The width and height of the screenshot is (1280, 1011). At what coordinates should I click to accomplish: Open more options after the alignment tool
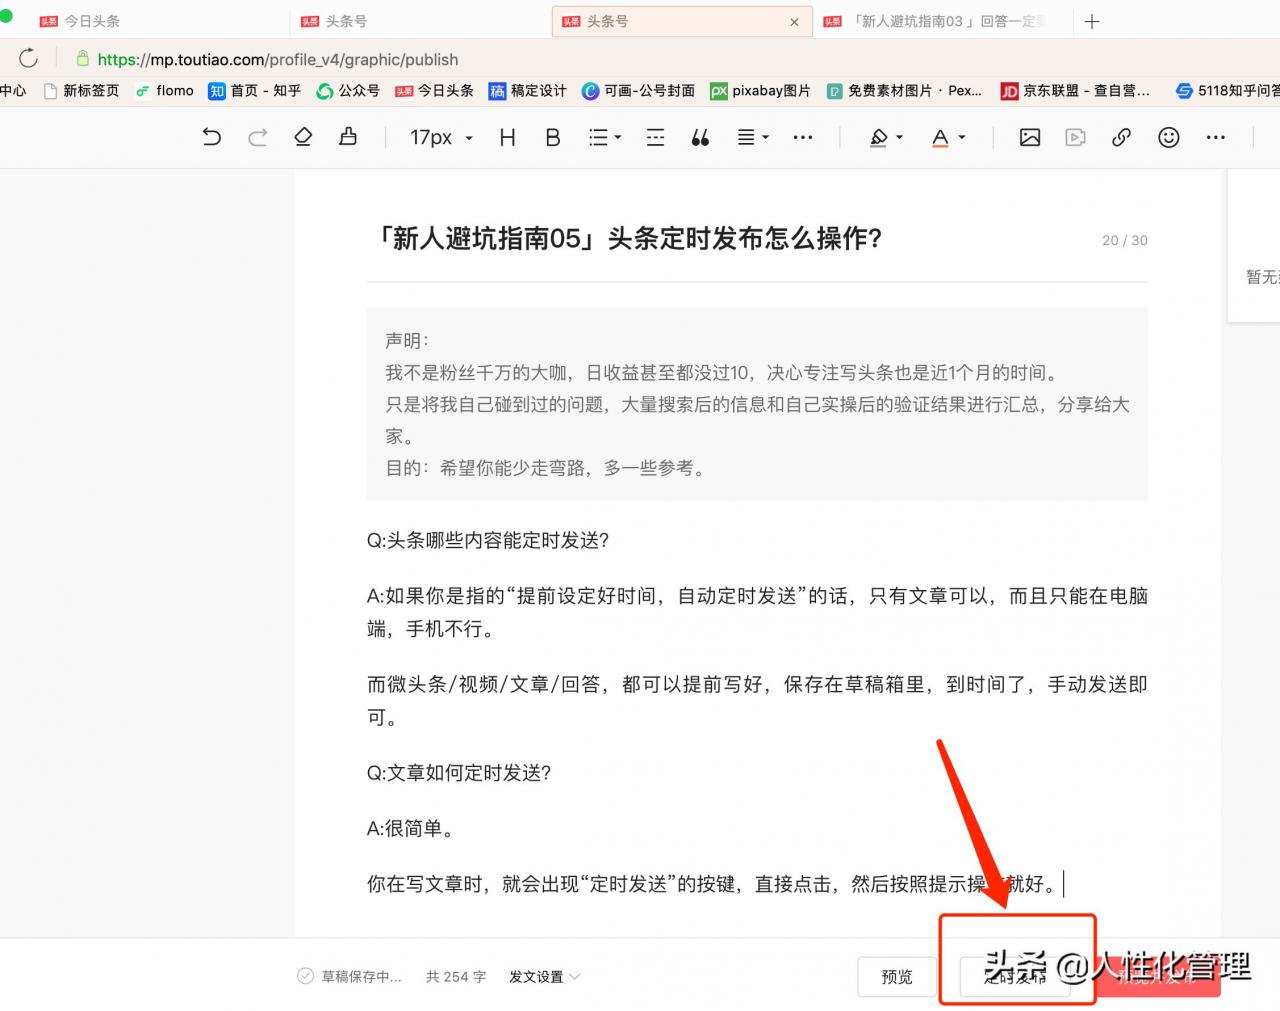[x=803, y=137]
